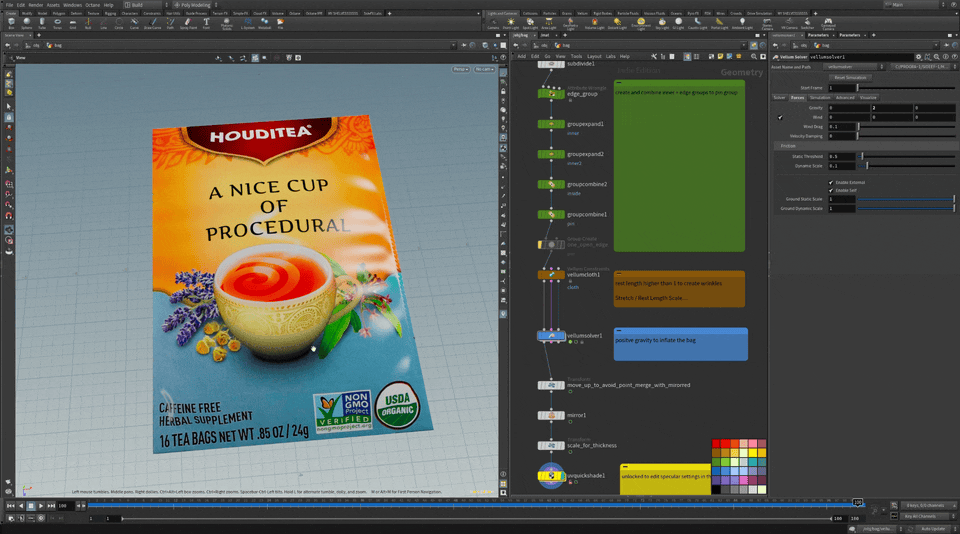The height and width of the screenshot is (534, 960).
Task: Select the Metaball shelf tool
Action: 264,23
